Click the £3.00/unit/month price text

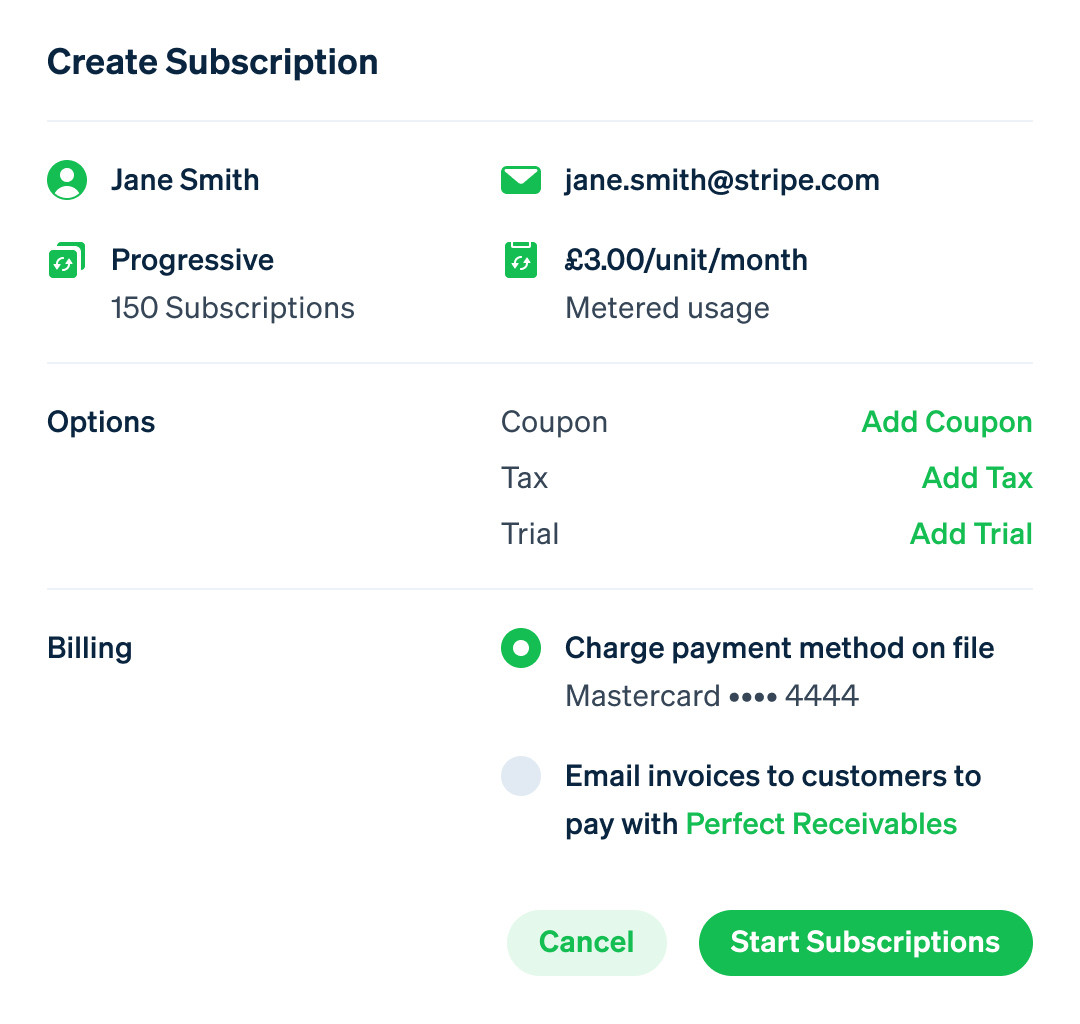click(x=686, y=260)
